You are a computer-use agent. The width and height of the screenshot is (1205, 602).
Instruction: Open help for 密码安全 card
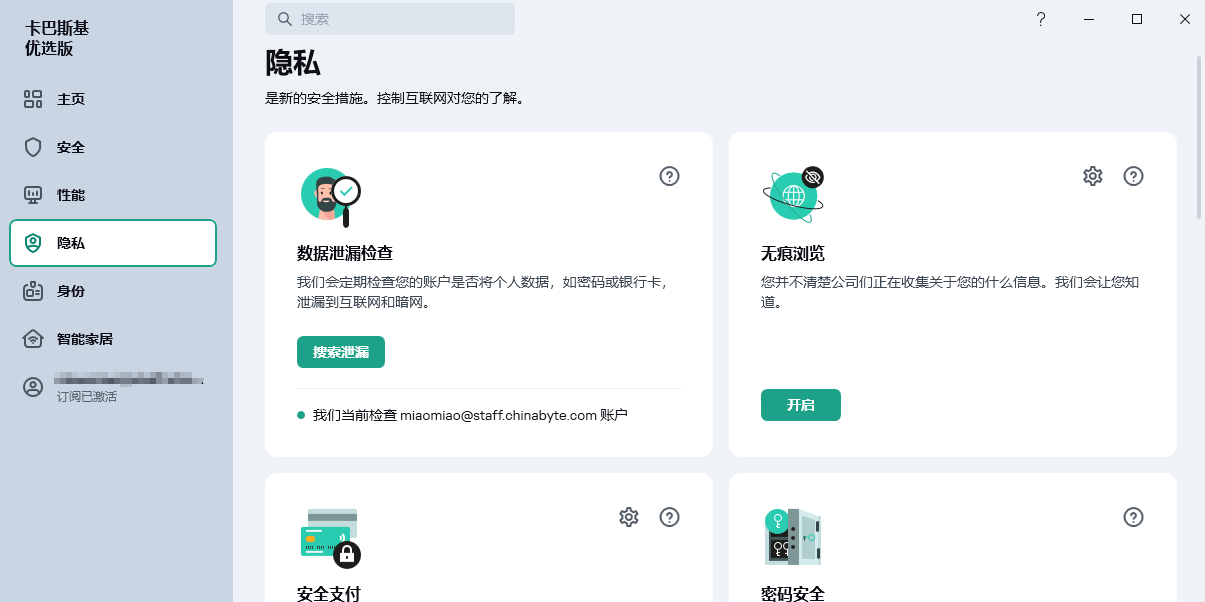click(x=1133, y=517)
